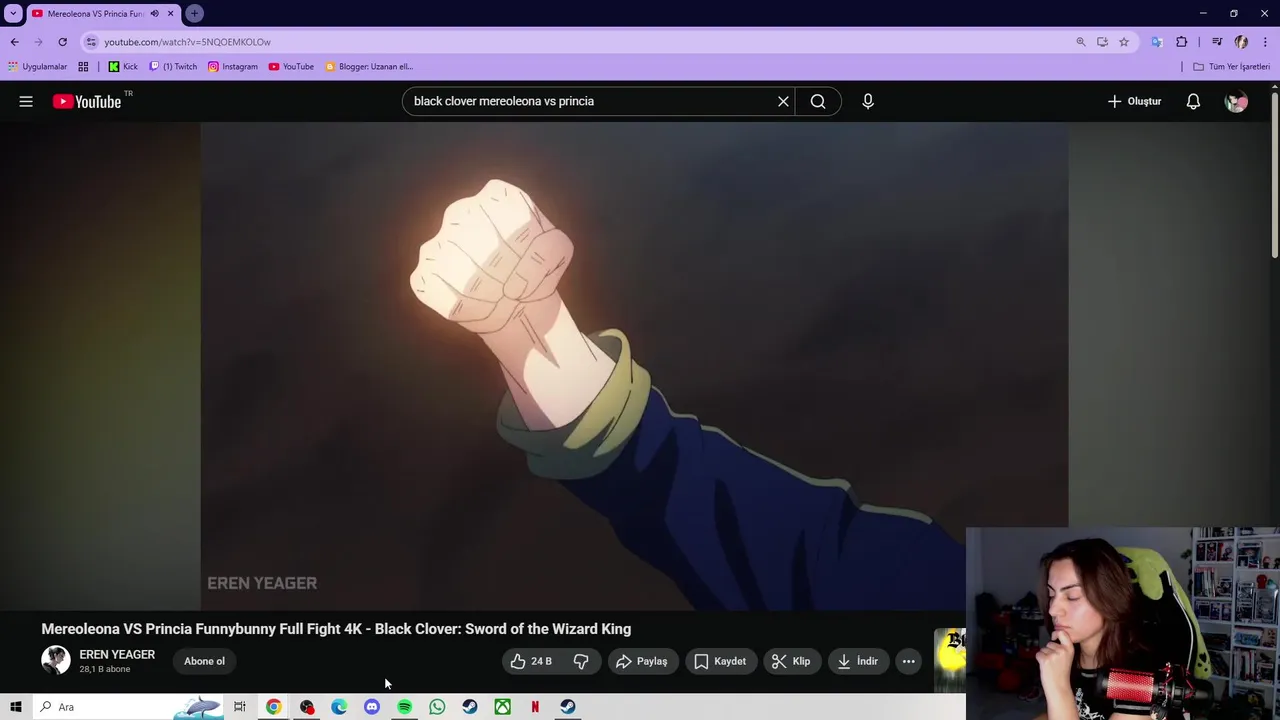Select the Mereoleona VS Princia tab
This screenshot has height=720, width=1280.
pyautogui.click(x=95, y=14)
